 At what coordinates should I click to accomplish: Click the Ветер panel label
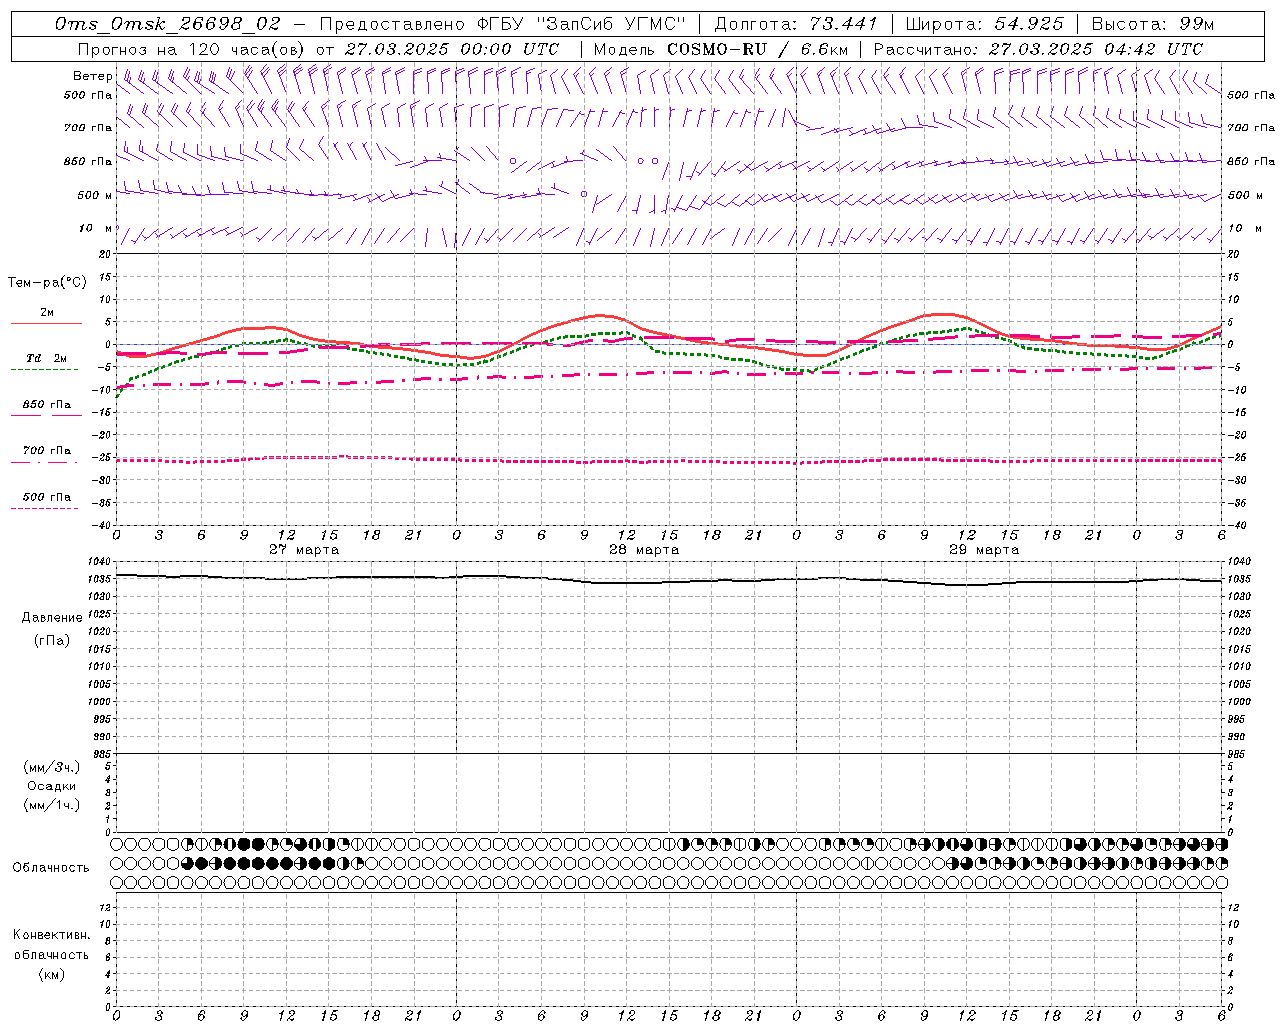[x=92, y=76]
